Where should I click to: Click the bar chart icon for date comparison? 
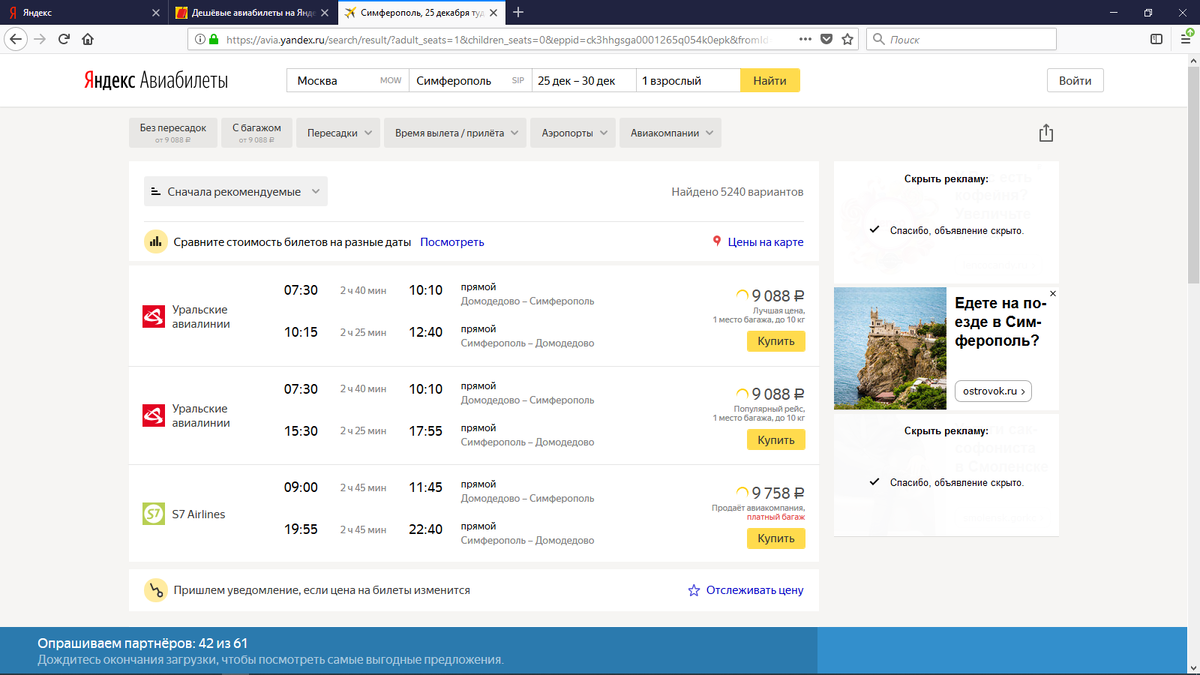coord(155,242)
